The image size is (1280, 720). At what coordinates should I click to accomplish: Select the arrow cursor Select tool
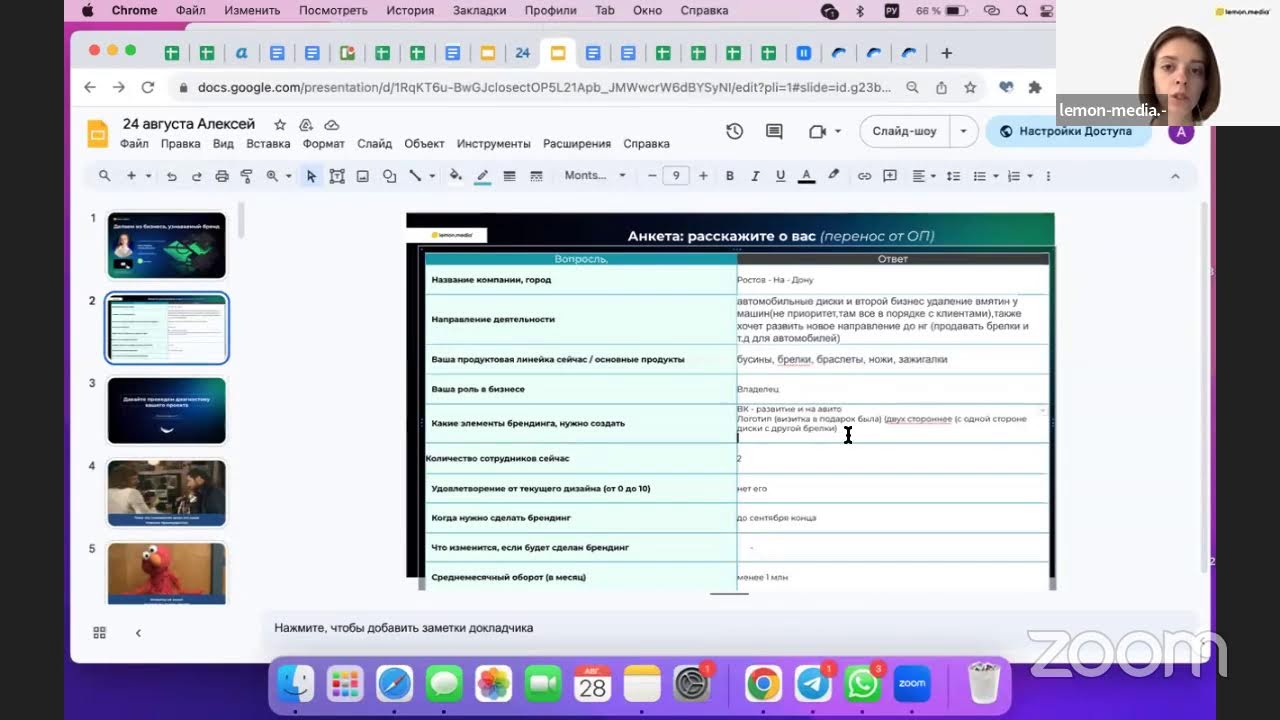[x=311, y=176]
